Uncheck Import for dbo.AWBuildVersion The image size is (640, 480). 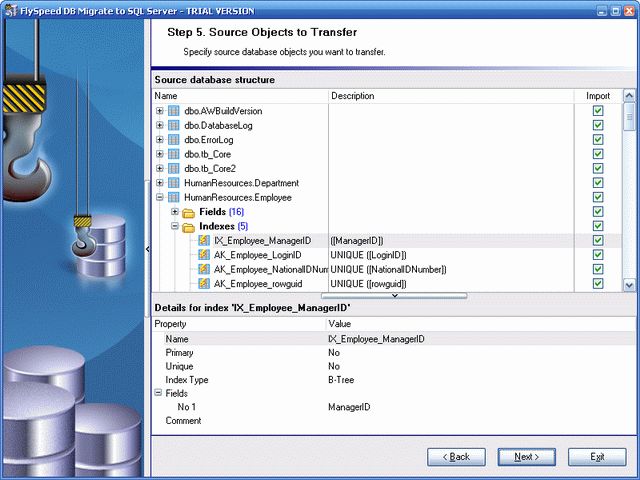coord(598,111)
